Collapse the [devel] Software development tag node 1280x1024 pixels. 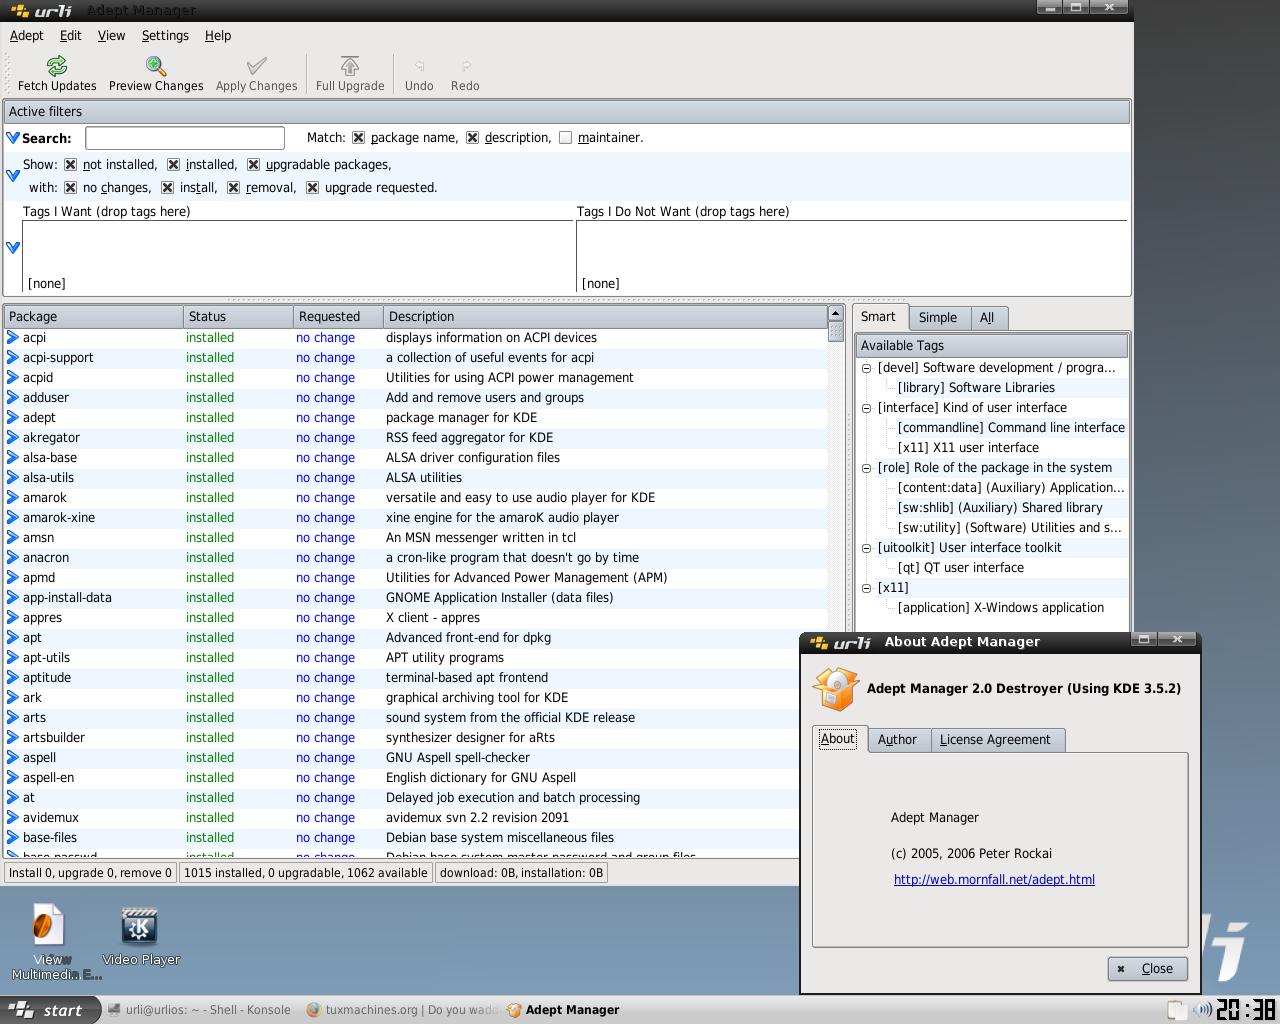[x=867, y=368]
